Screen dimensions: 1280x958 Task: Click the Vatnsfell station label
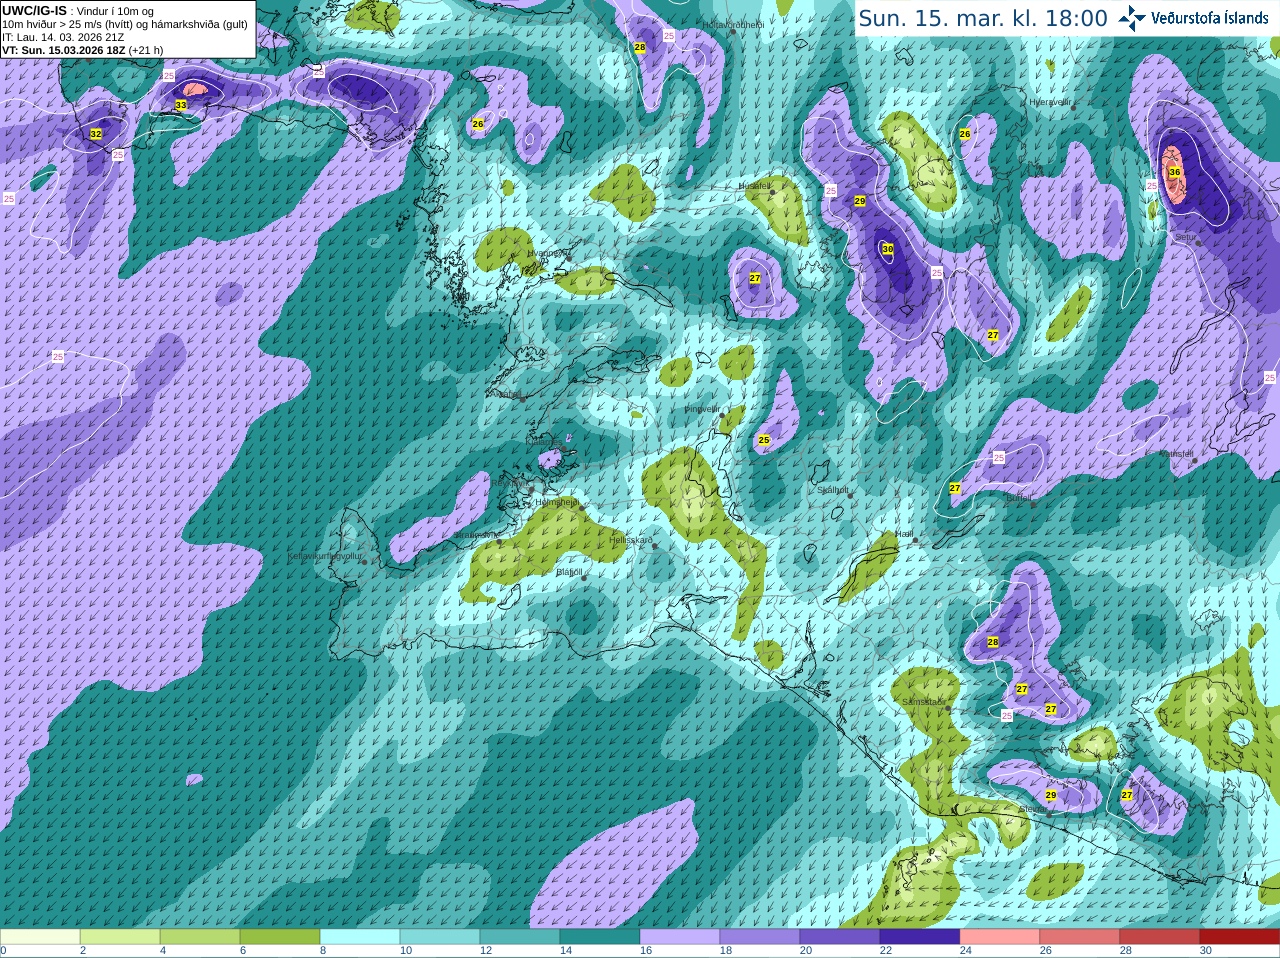[1176, 453]
